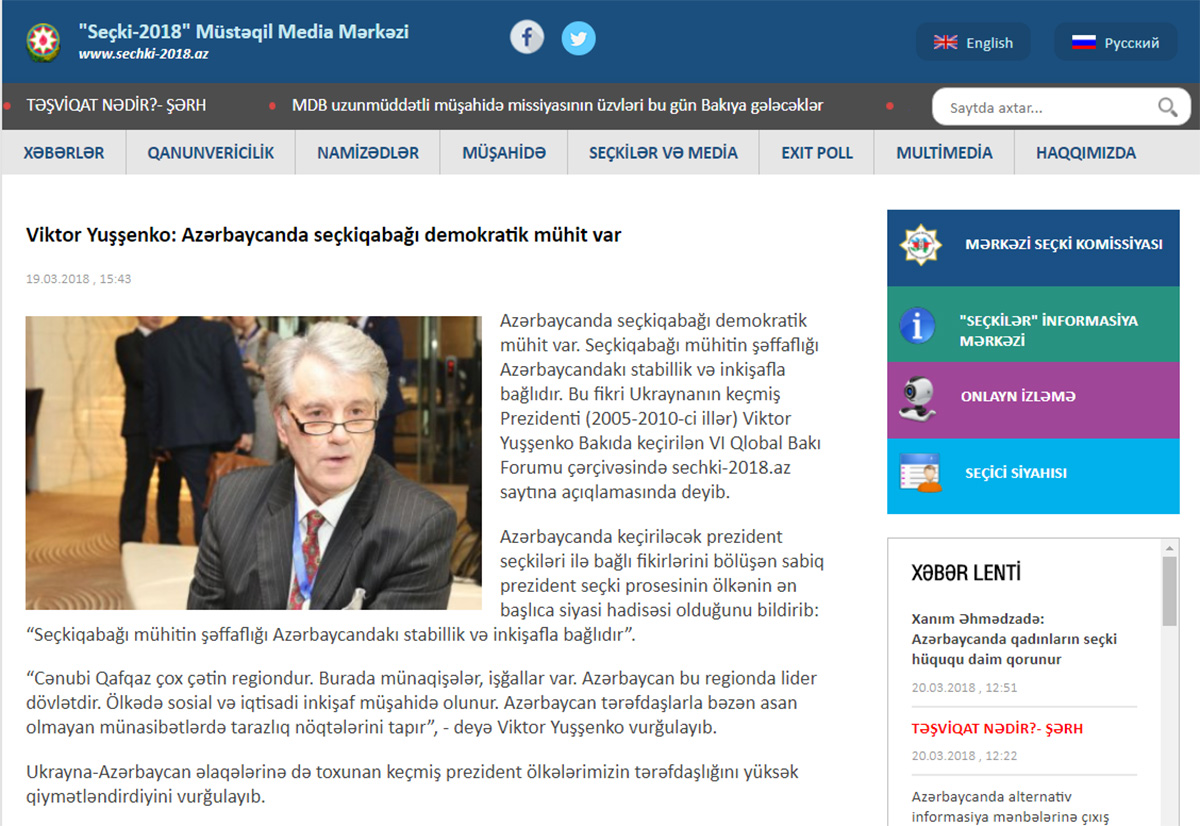Open the Xanım Əhmədzadə news item
This screenshot has height=826, width=1200.
pos(1014,639)
